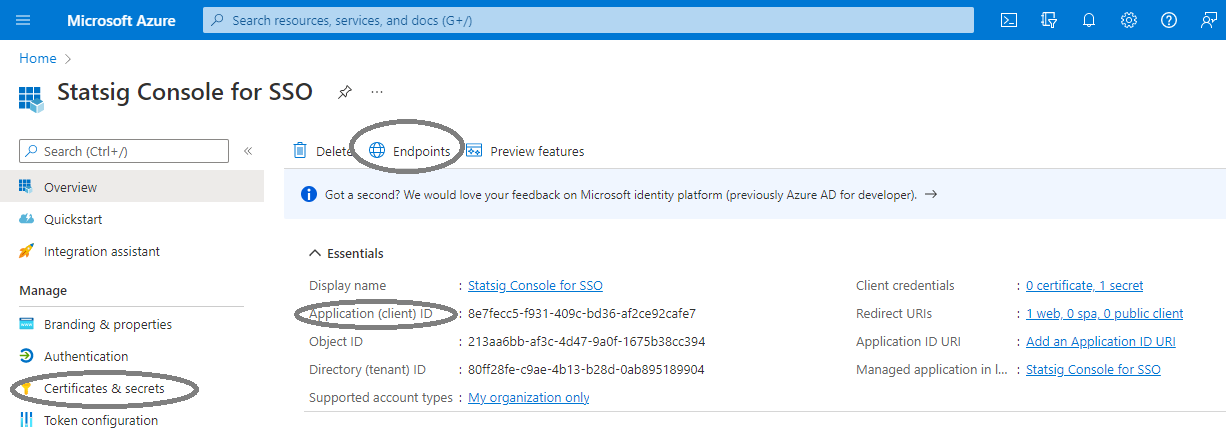Open portal settings gear
Screen dimensions: 1226x435
point(1129,20)
